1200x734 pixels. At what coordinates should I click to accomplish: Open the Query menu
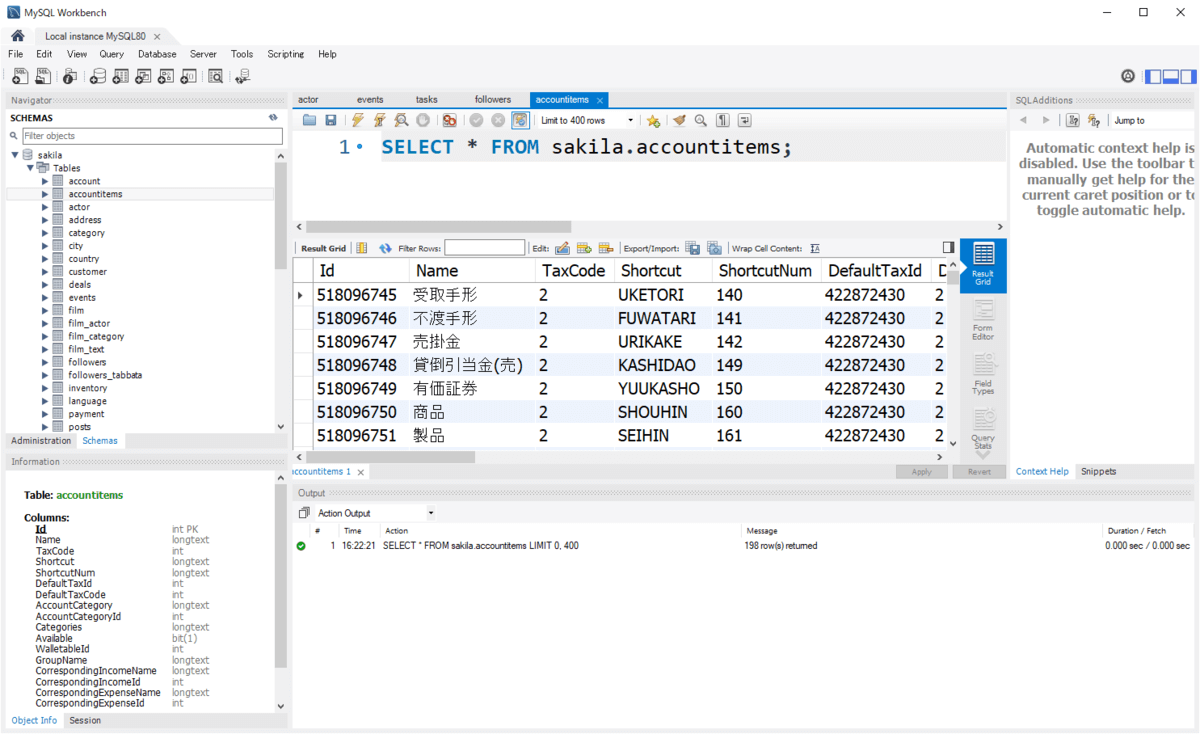[111, 54]
